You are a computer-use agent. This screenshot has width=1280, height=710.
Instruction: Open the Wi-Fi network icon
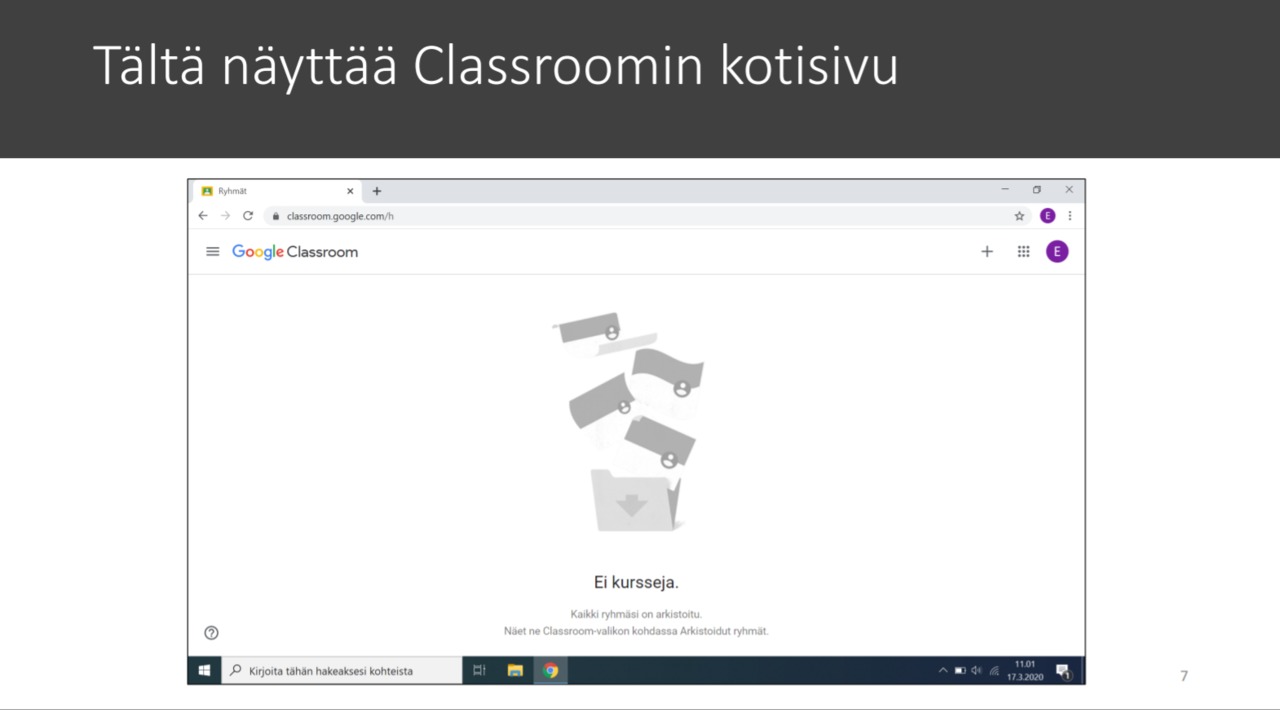tap(994, 670)
